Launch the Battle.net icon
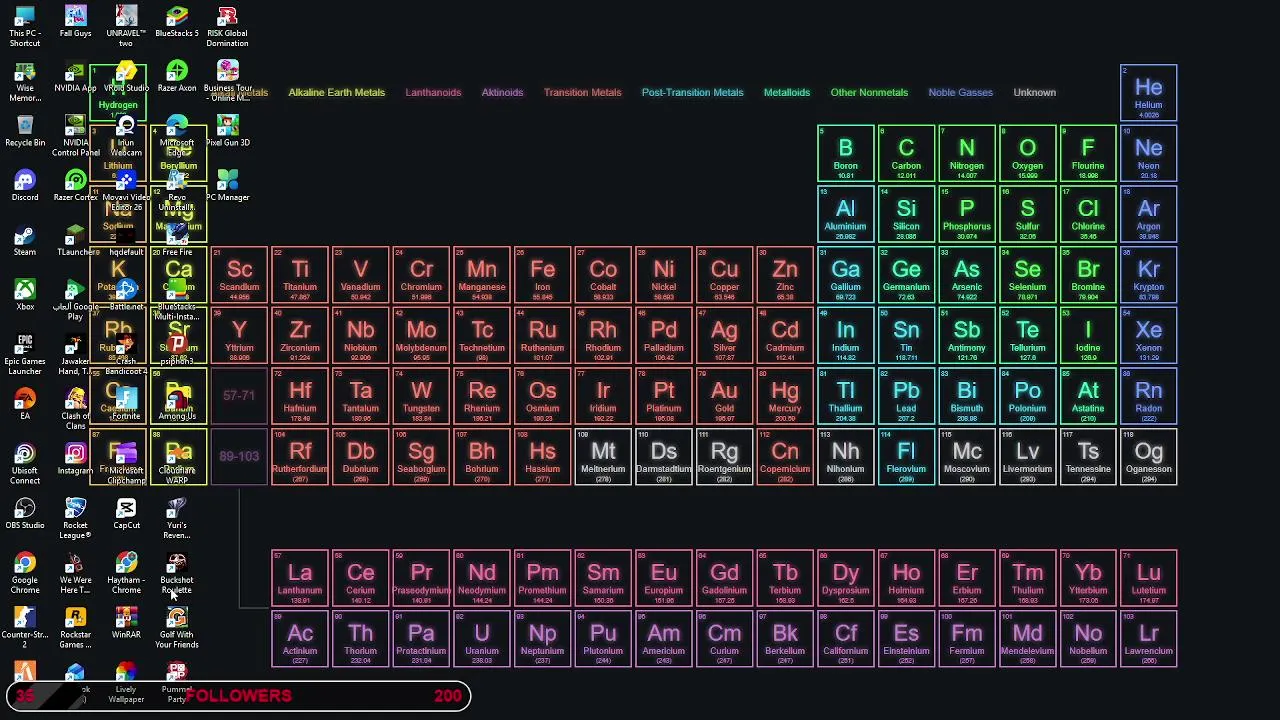1280x720 pixels. (x=126, y=295)
